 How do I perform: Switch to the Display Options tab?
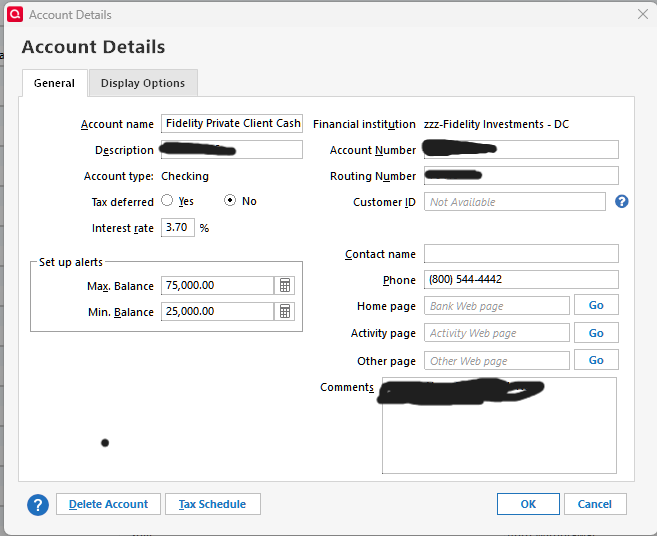(143, 83)
